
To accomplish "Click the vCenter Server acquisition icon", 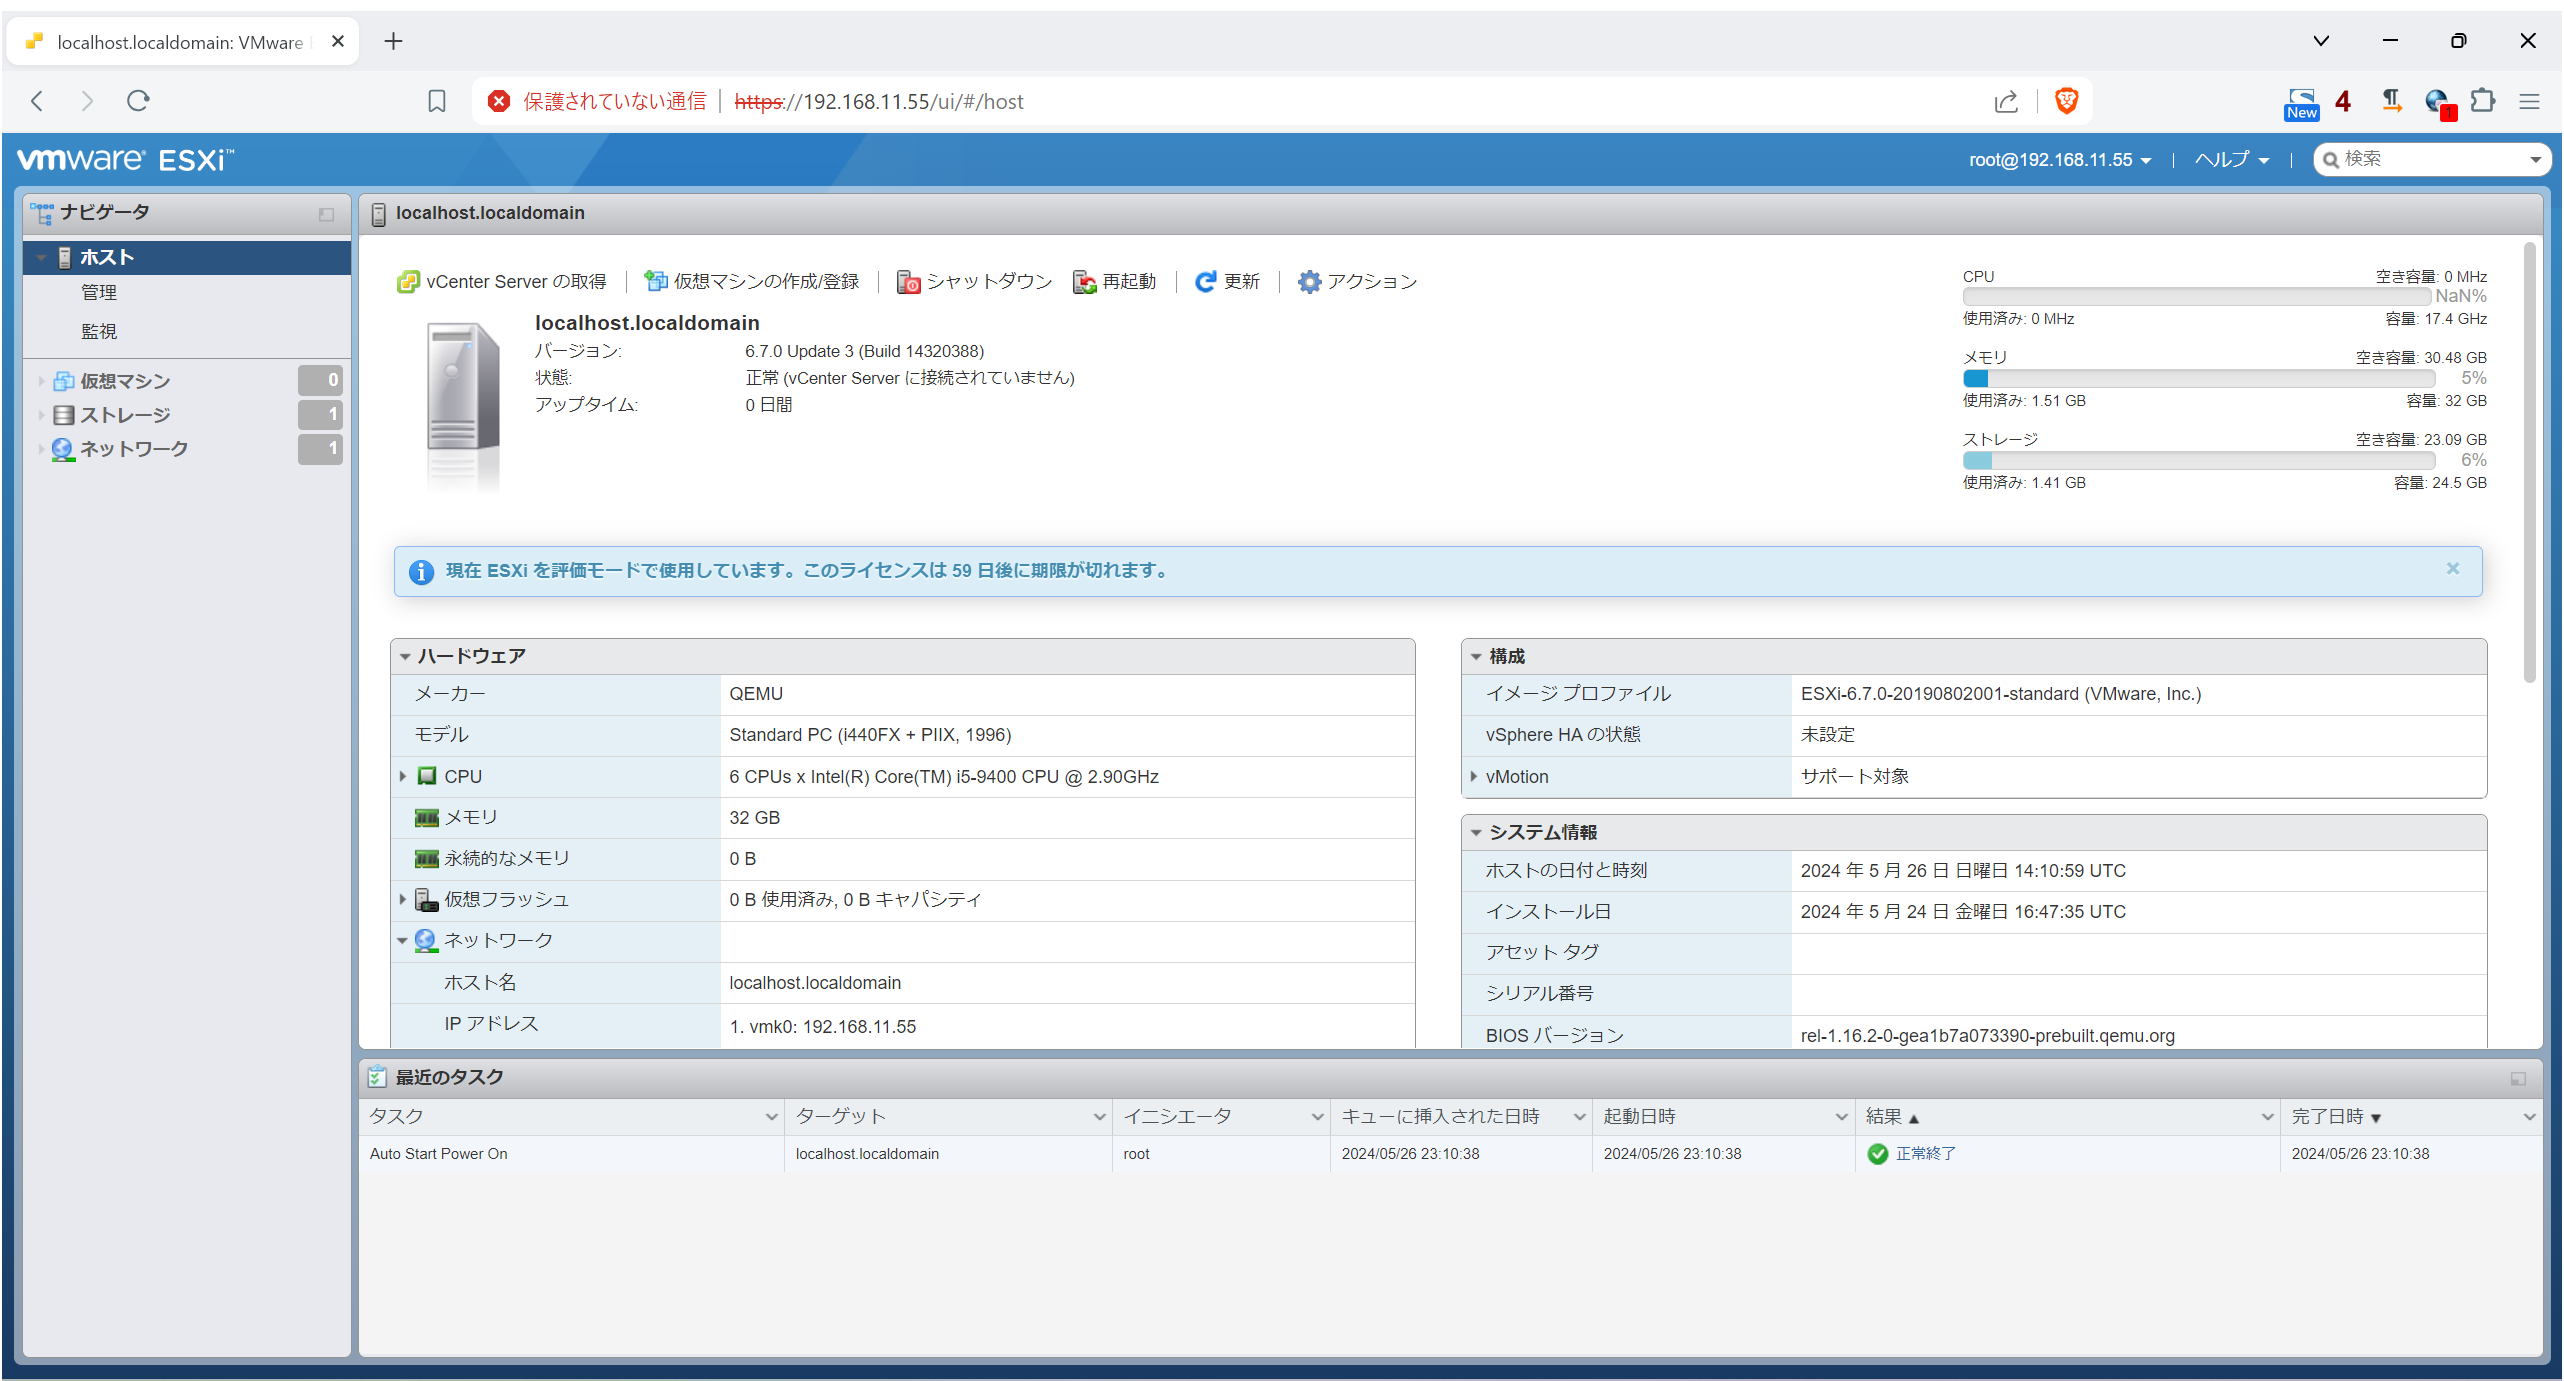I will (408, 282).
